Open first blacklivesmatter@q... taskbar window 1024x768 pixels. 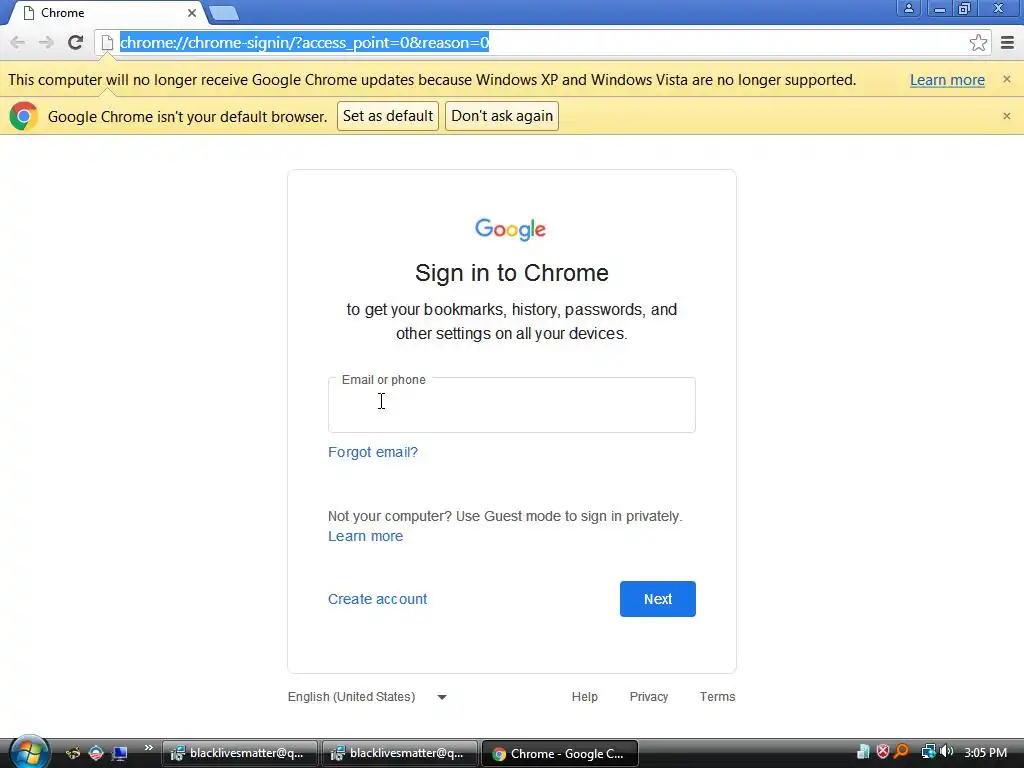[x=240, y=754]
